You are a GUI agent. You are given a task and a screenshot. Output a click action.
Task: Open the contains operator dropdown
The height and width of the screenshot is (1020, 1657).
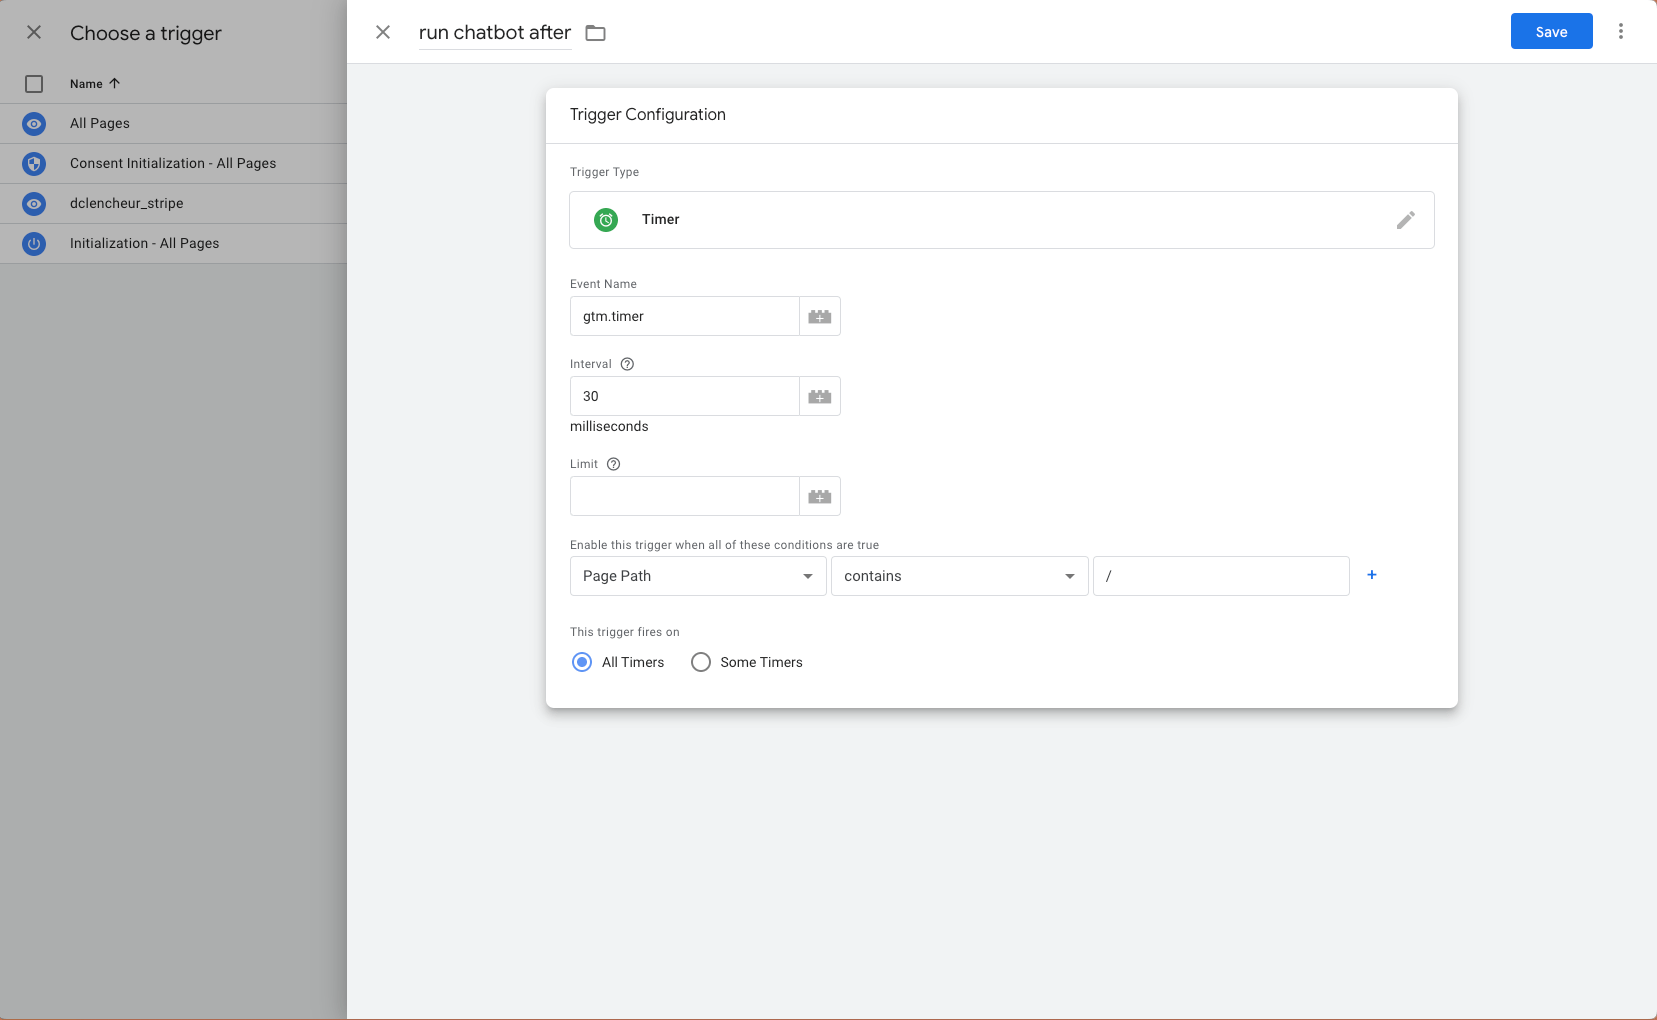[x=959, y=576]
